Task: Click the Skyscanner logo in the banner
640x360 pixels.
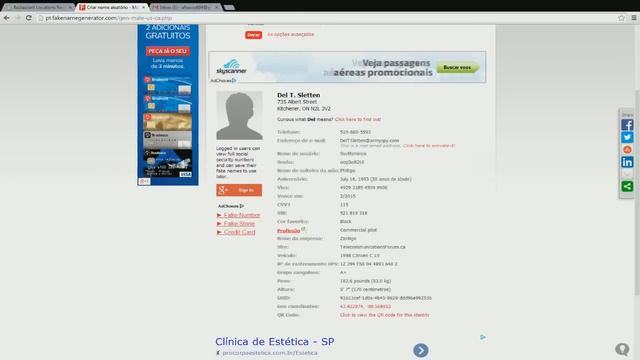Action: pos(231,67)
